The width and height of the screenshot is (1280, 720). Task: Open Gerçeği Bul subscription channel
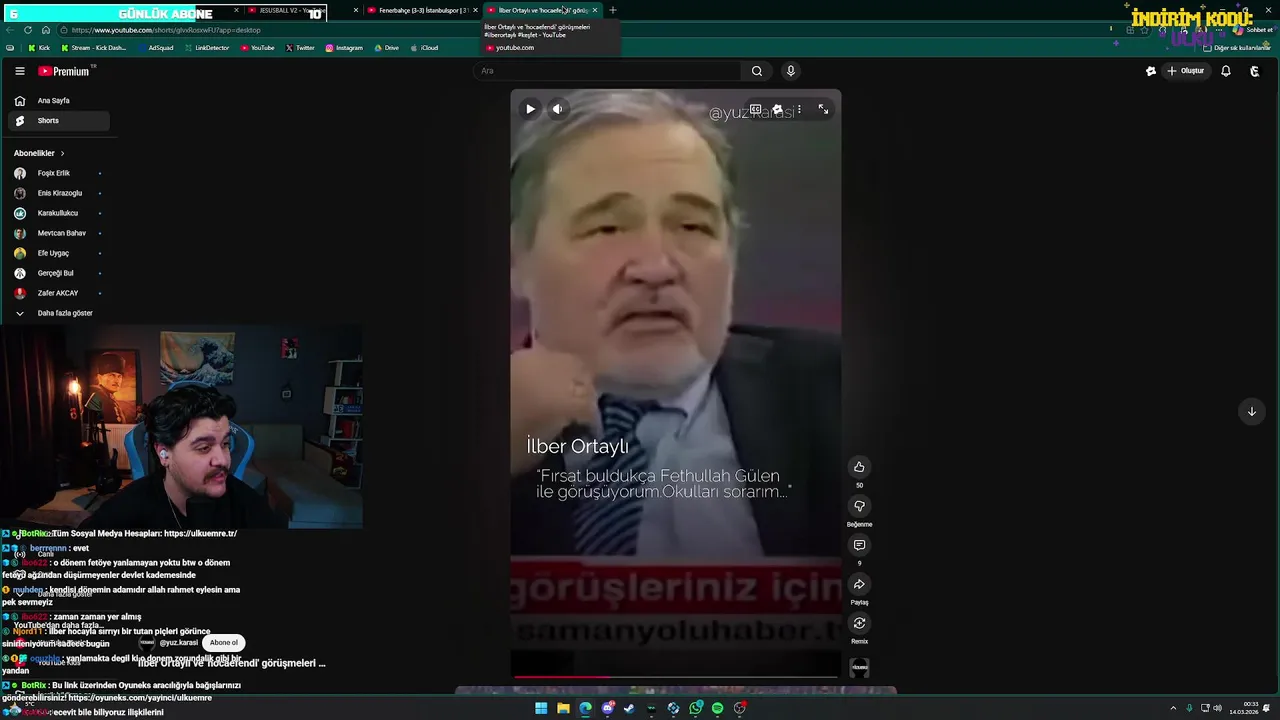(x=59, y=273)
